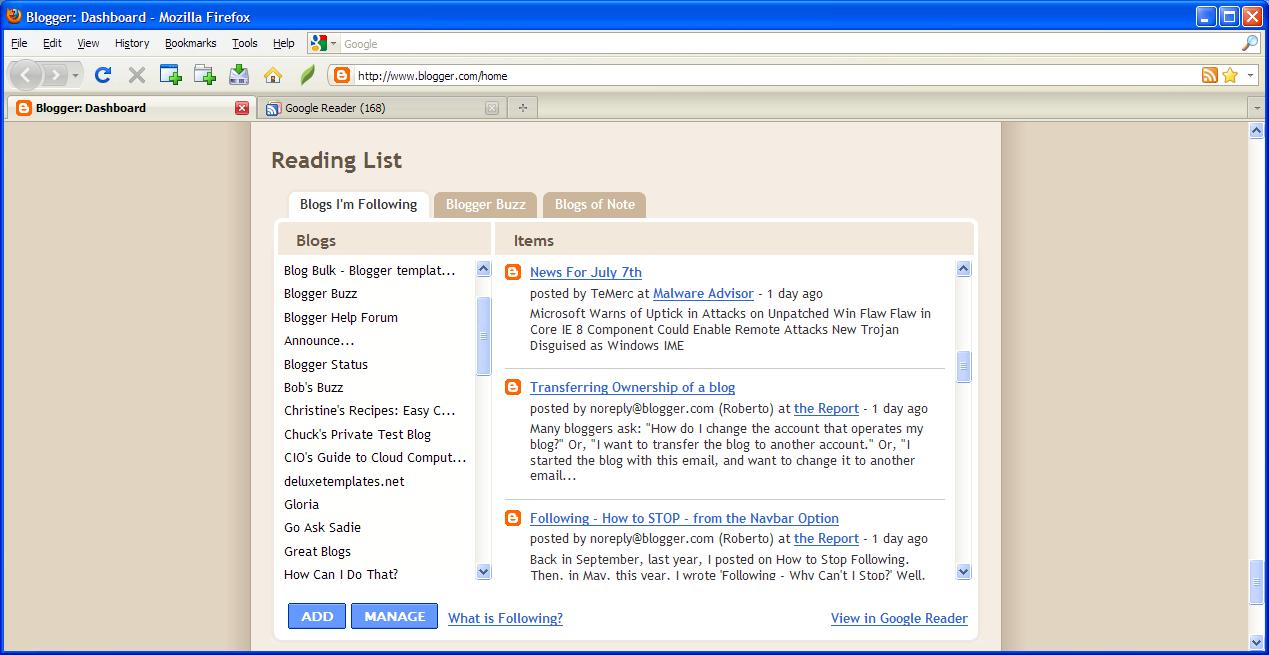Open Transferring Ownership of a blog link
Screen dimensions: 1269x655
632,387
